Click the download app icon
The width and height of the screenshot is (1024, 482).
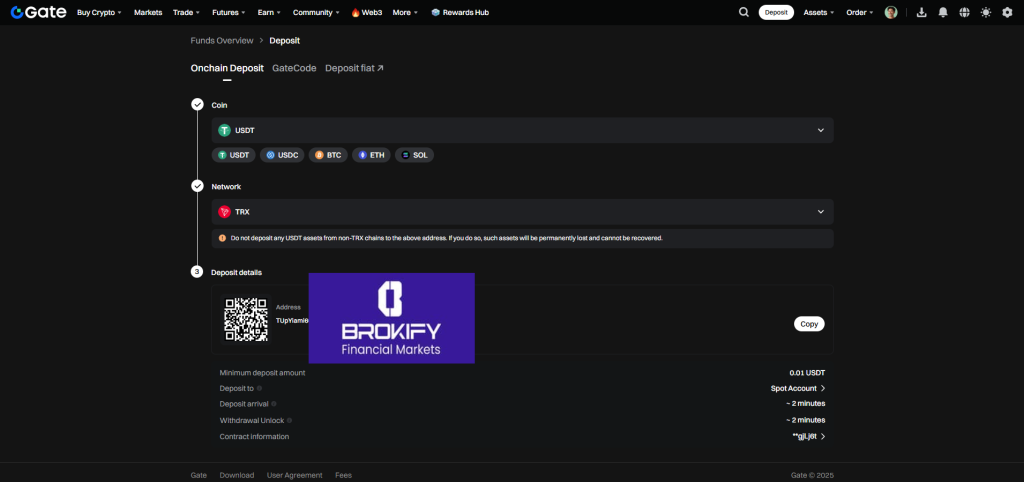tap(920, 12)
